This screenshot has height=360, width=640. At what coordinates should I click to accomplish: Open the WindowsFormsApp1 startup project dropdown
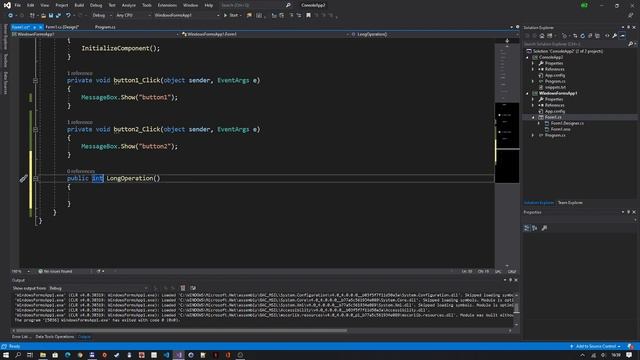pyautogui.click(x=187, y=16)
